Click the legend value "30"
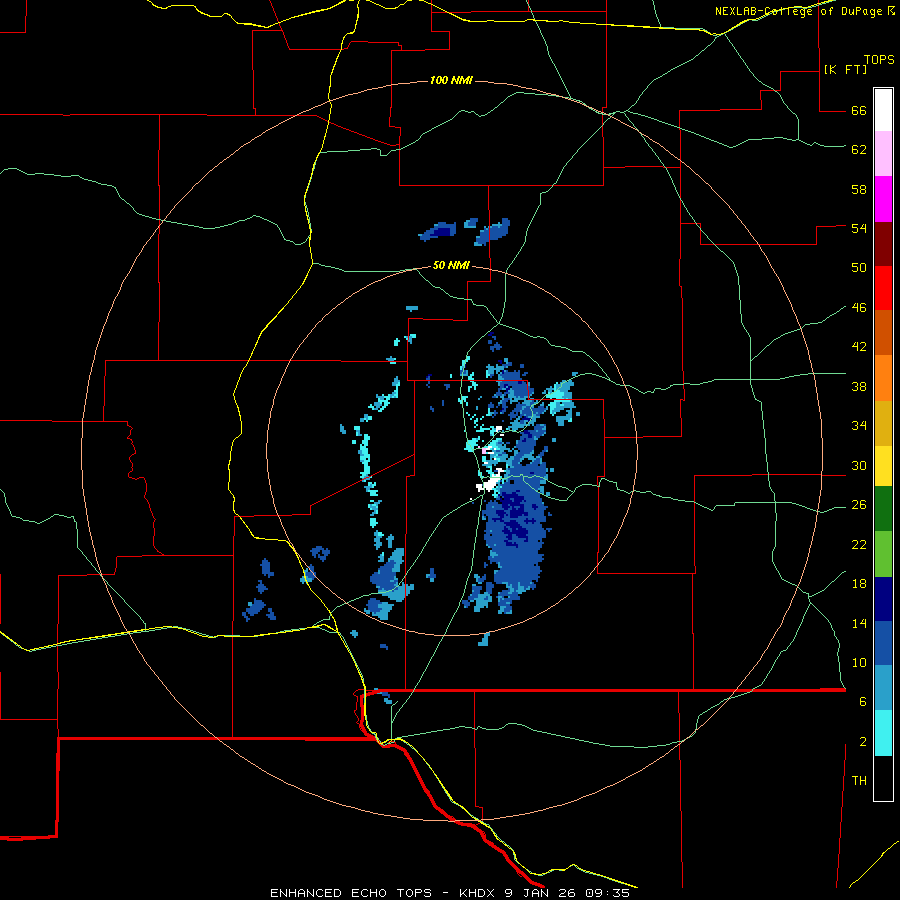900x900 pixels. (859, 465)
